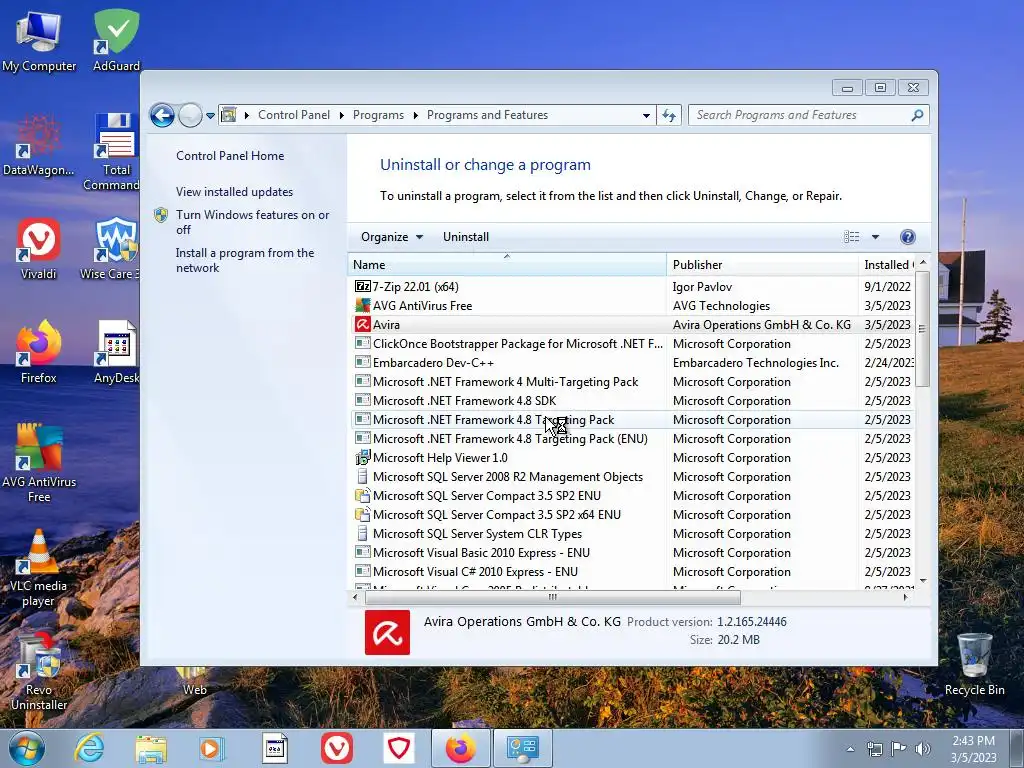Viewport: 1024px width, 768px height.
Task: Sort list by Name column header
Action: pos(507,264)
